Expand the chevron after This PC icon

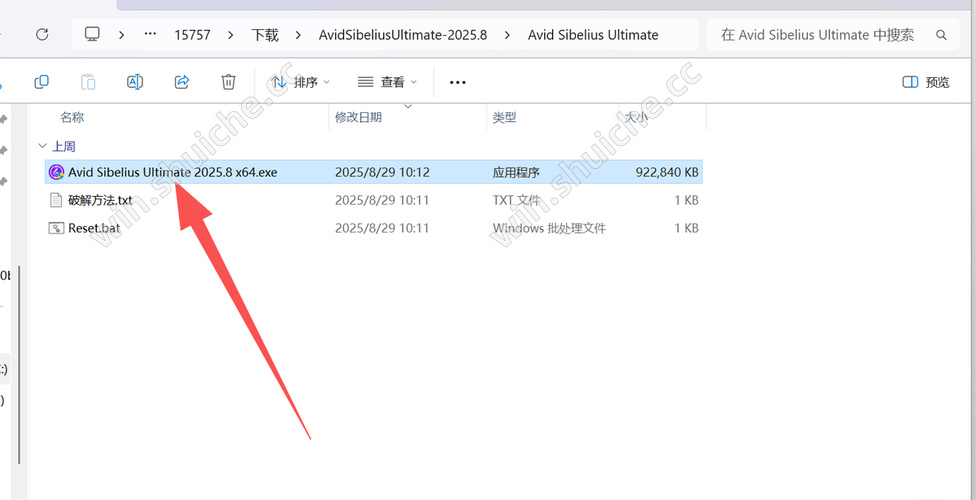click(121, 35)
